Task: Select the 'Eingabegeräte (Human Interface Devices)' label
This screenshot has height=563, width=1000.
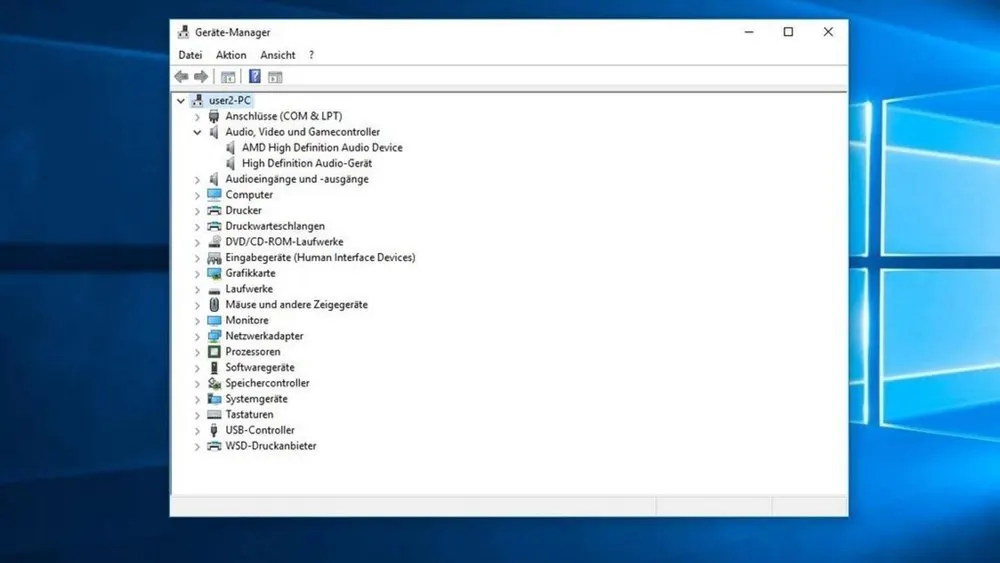Action: 320,258
